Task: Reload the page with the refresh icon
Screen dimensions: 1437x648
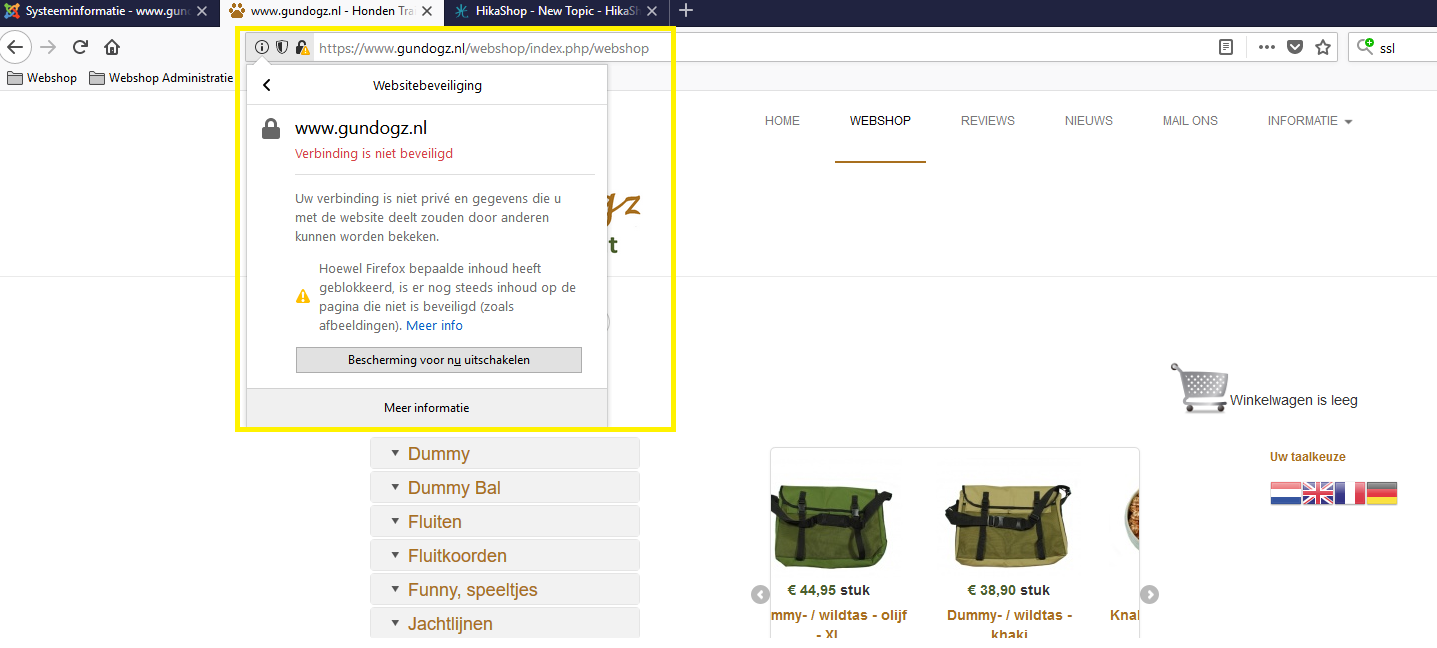Action: (x=80, y=47)
